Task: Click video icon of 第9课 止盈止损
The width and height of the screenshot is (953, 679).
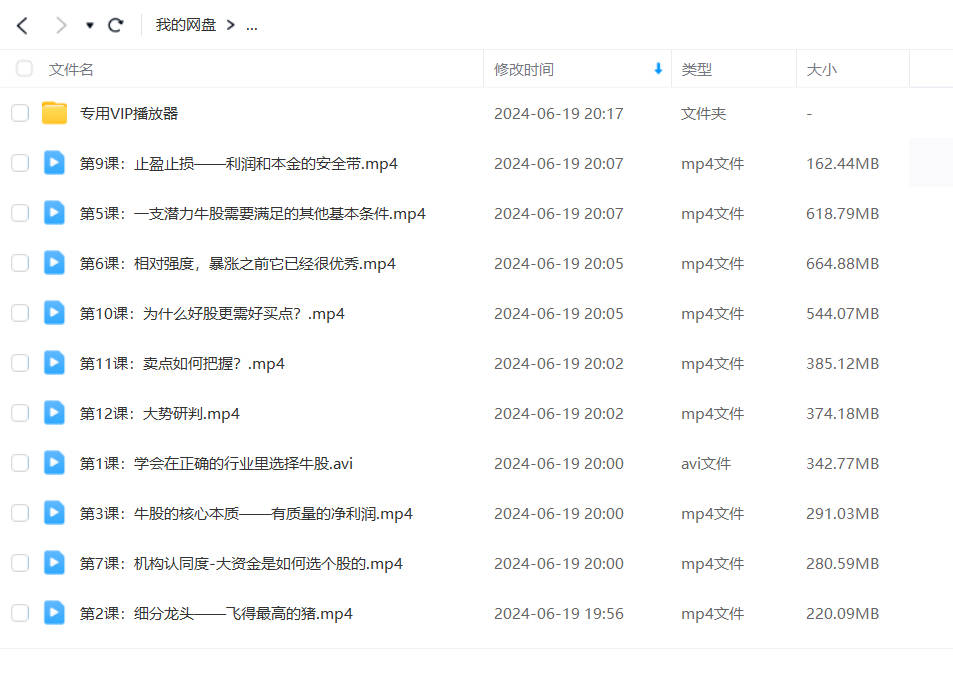Action: [x=54, y=163]
